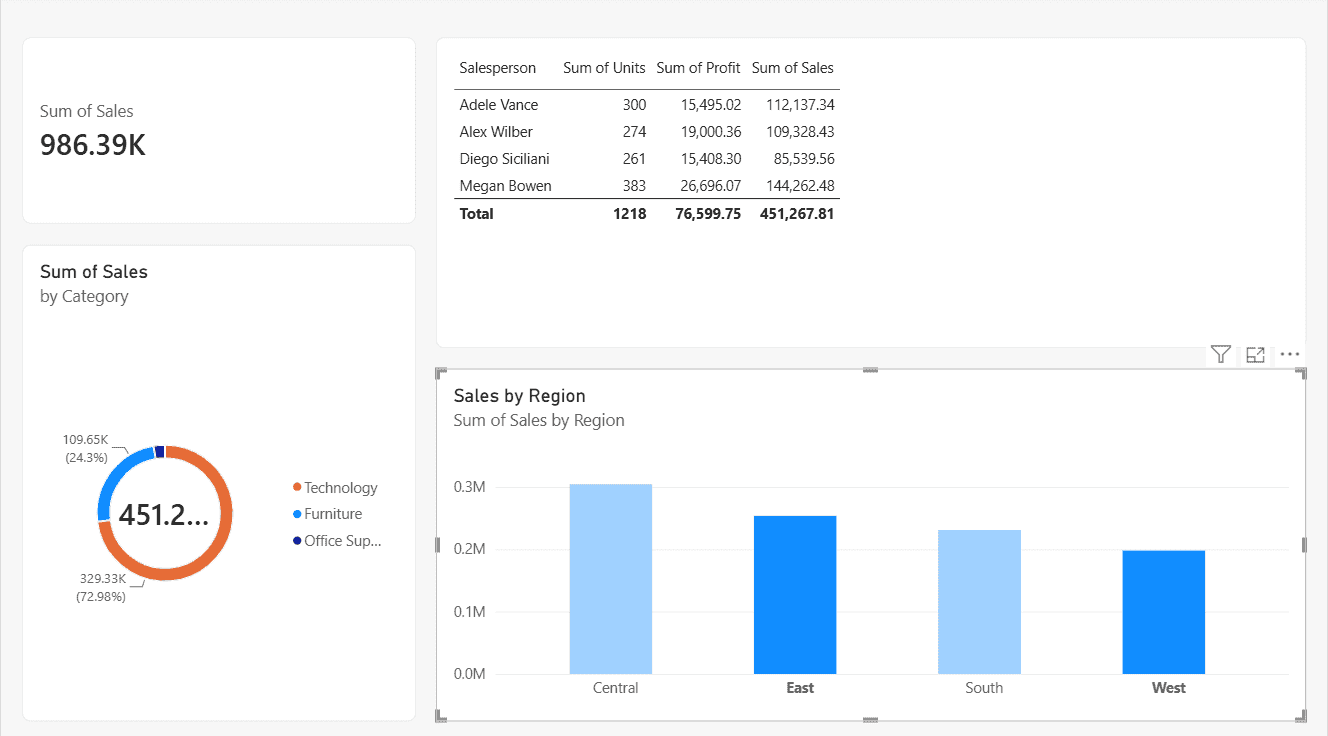Select the Megan Bowen row name
The height and width of the screenshot is (736, 1328).
coord(506,186)
